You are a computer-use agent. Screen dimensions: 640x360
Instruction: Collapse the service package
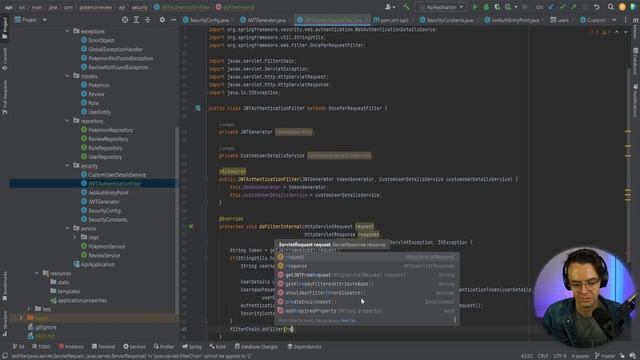67,228
